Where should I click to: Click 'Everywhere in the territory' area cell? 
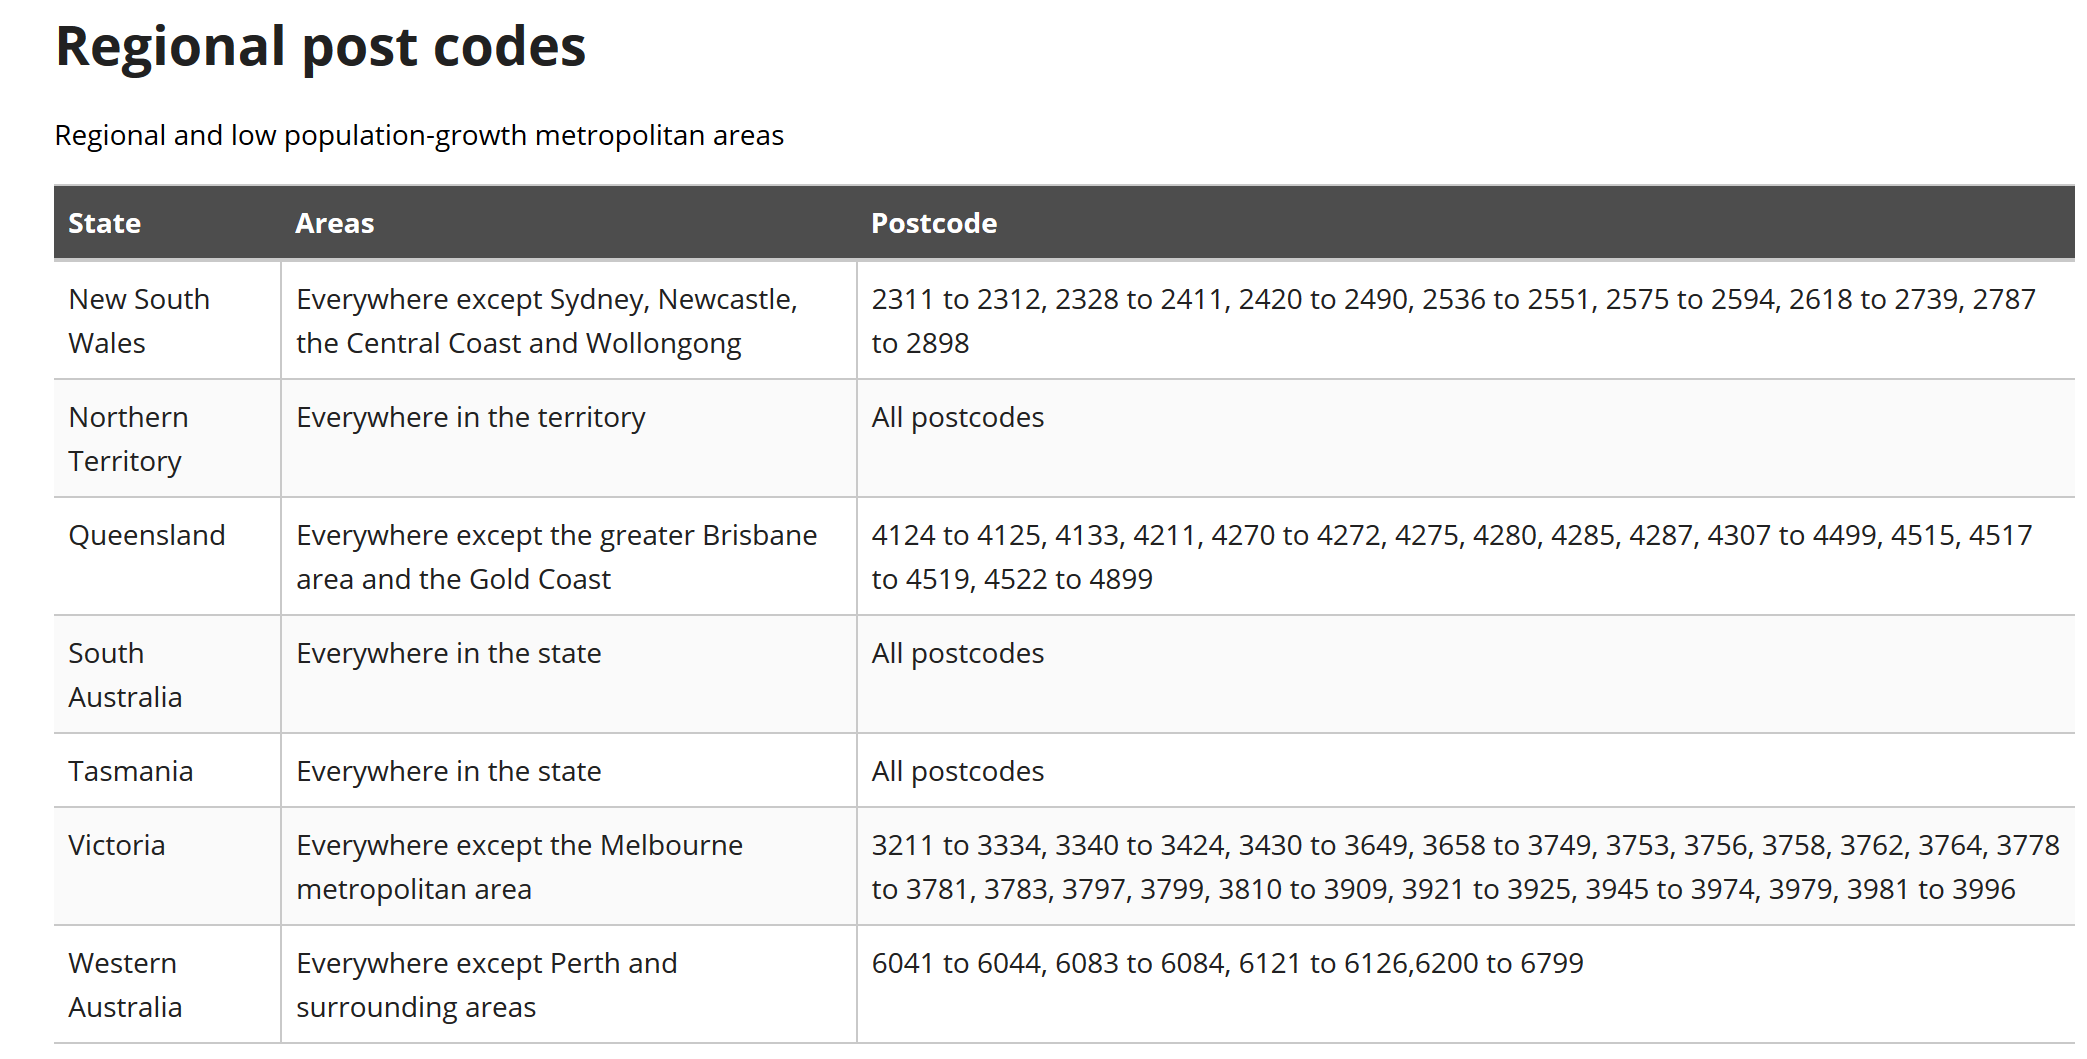[x=569, y=438]
